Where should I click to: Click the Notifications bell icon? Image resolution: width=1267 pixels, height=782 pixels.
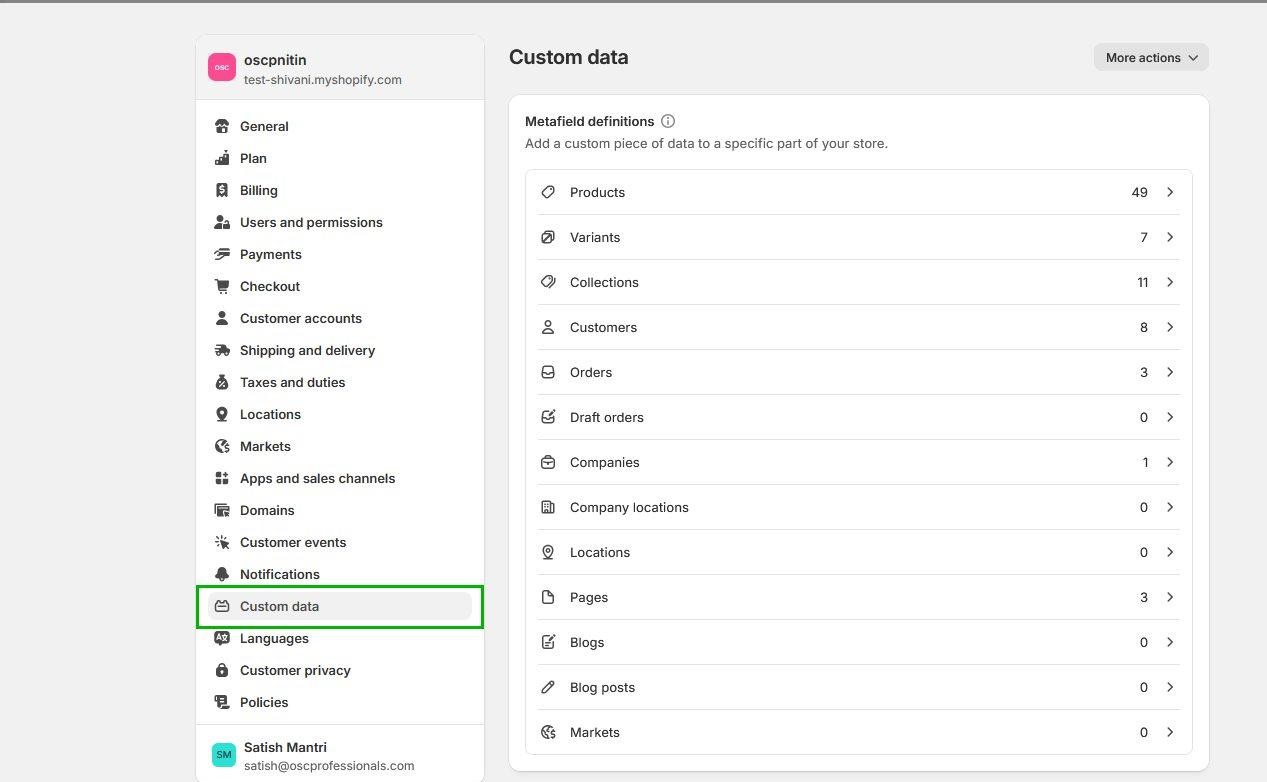[222, 575]
